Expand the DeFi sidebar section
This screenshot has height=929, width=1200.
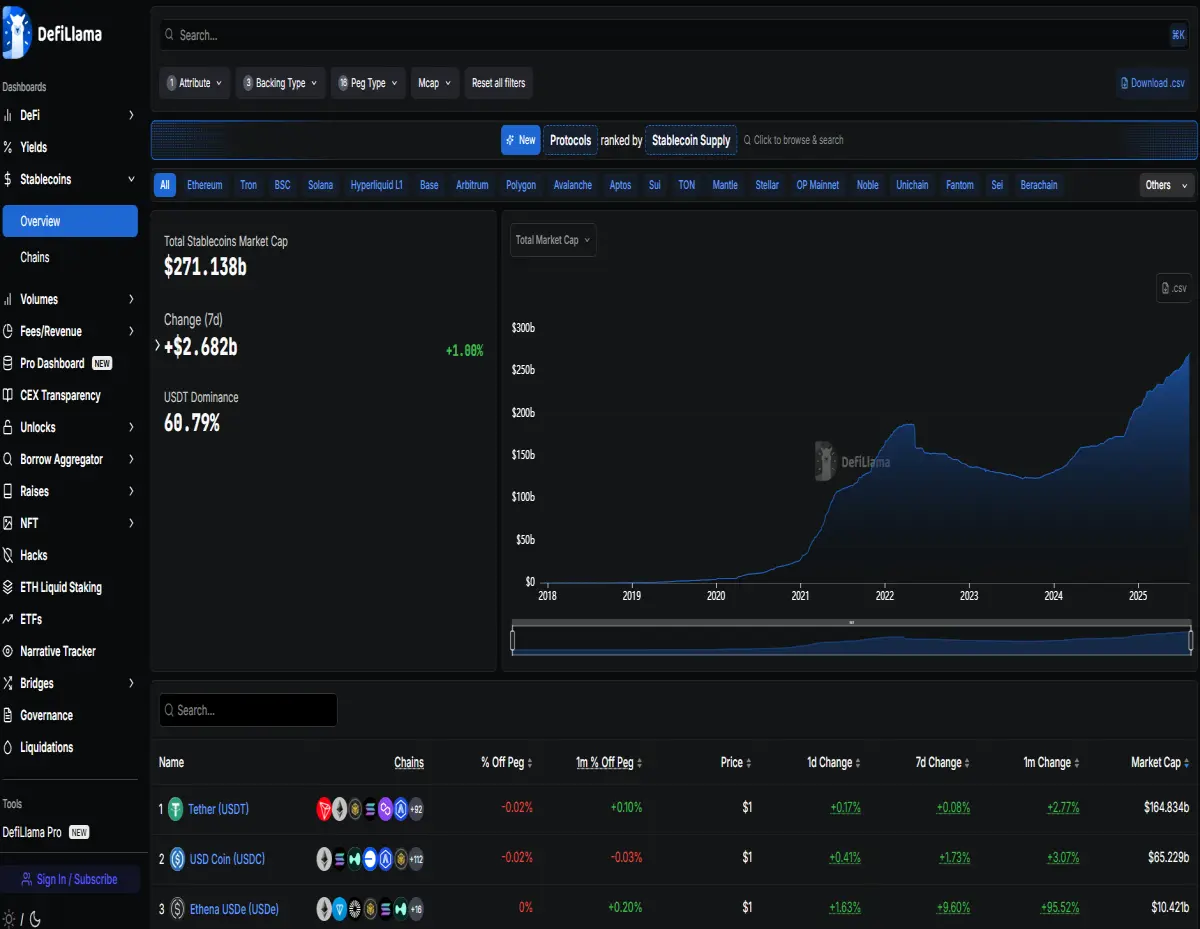pyautogui.click(x=131, y=115)
